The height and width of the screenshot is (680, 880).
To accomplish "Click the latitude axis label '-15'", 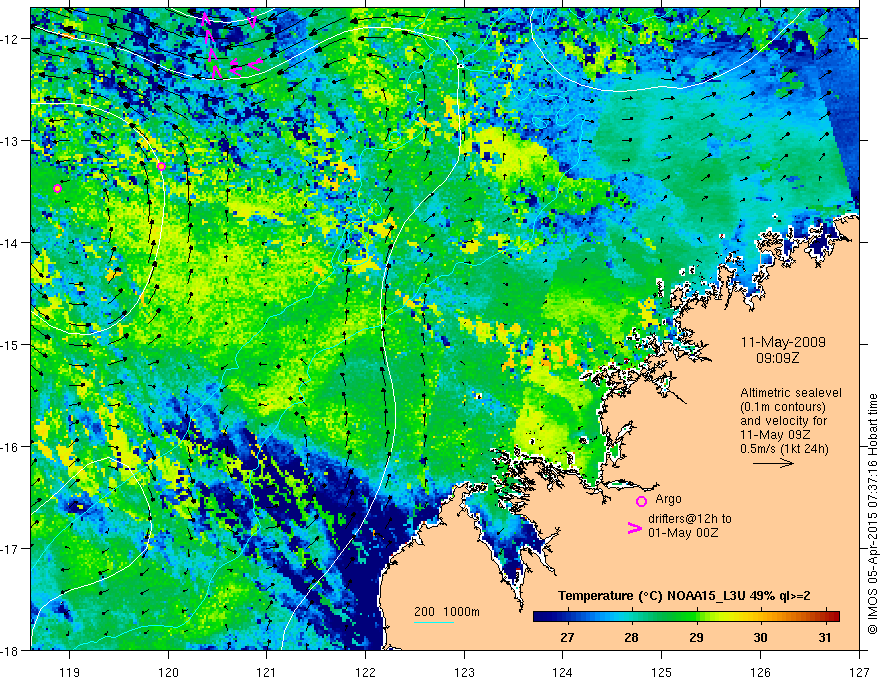I will pyautogui.click(x=12, y=344).
